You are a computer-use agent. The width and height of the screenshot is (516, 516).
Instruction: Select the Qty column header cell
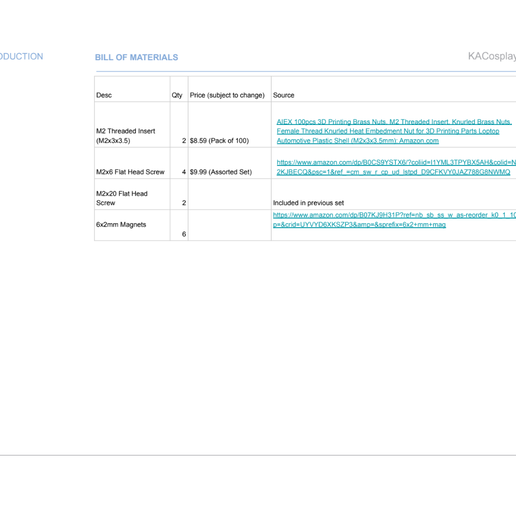click(x=179, y=89)
